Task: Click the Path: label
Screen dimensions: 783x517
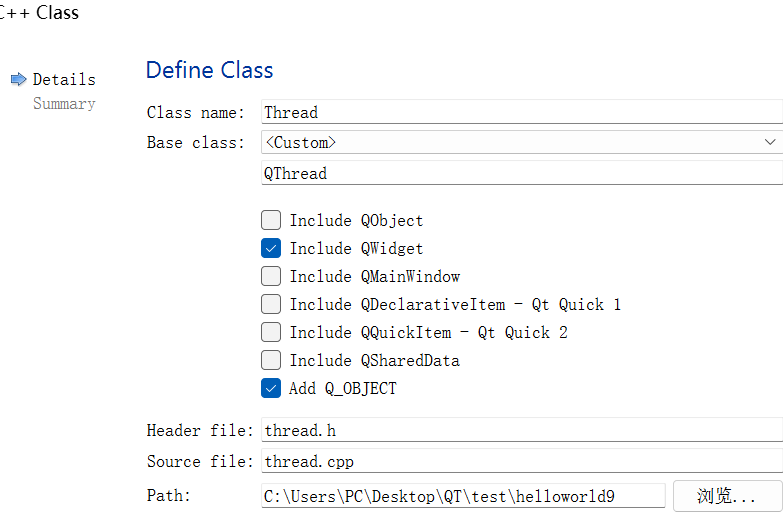Action: pos(169,496)
